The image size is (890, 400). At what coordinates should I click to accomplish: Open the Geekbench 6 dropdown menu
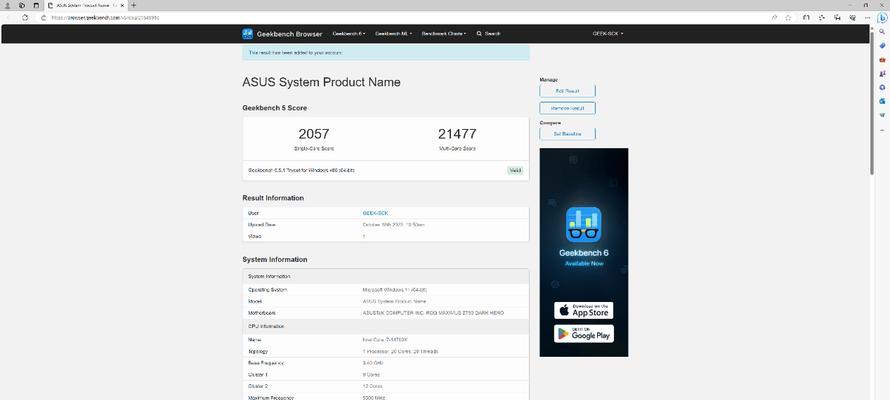click(349, 34)
